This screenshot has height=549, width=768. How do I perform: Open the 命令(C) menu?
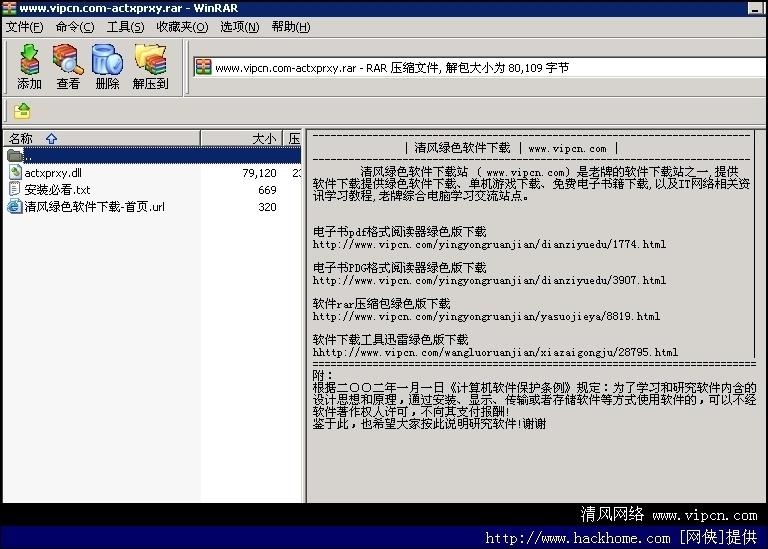coord(76,27)
